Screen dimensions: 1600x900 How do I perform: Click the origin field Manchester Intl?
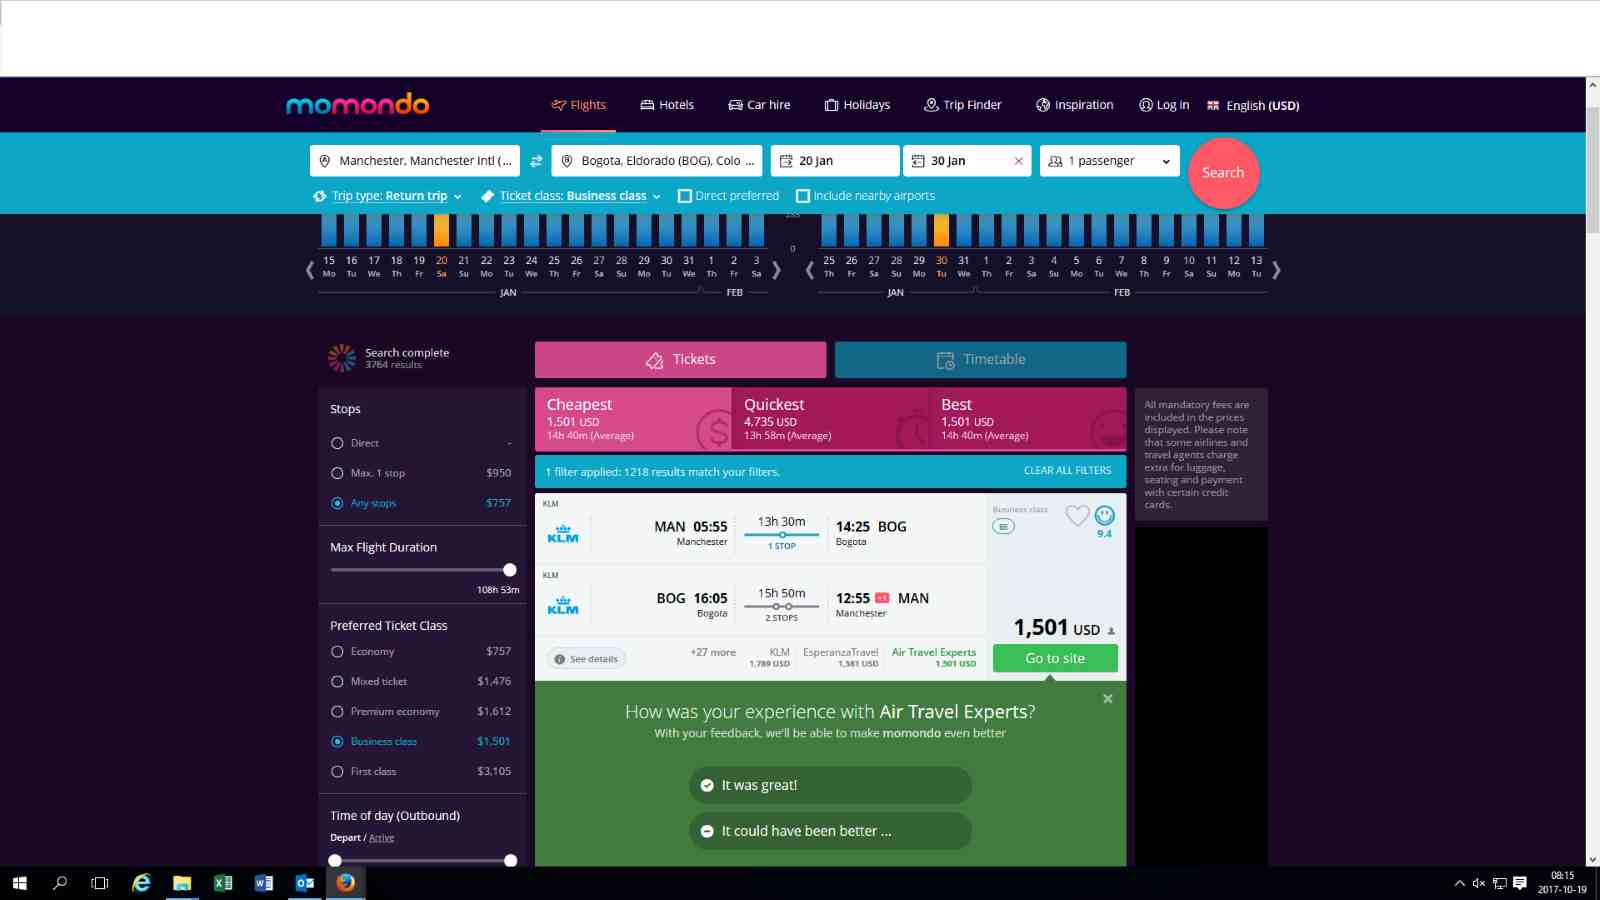tap(415, 161)
